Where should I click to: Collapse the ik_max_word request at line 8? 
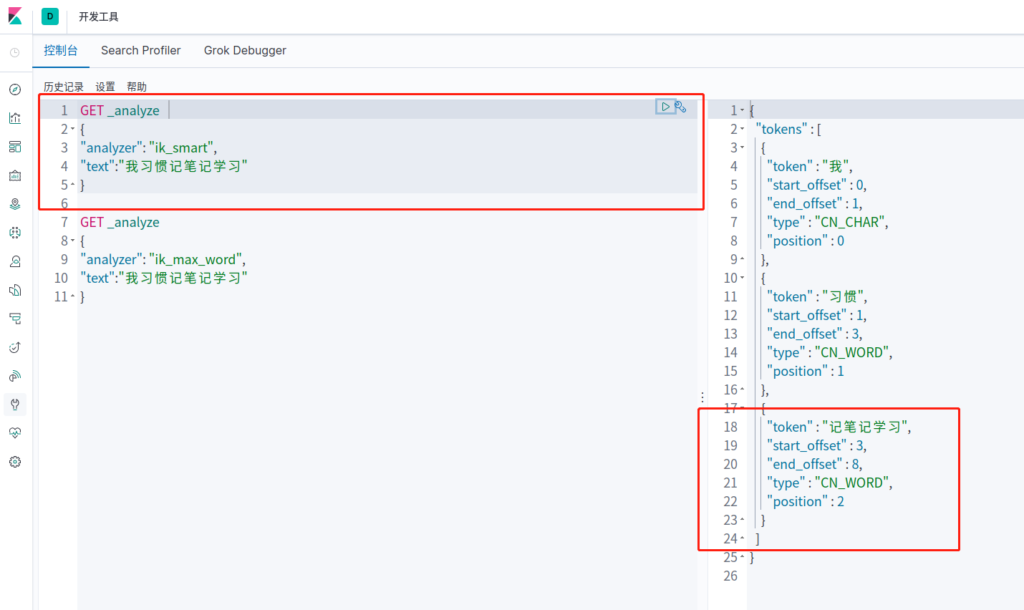click(73, 241)
